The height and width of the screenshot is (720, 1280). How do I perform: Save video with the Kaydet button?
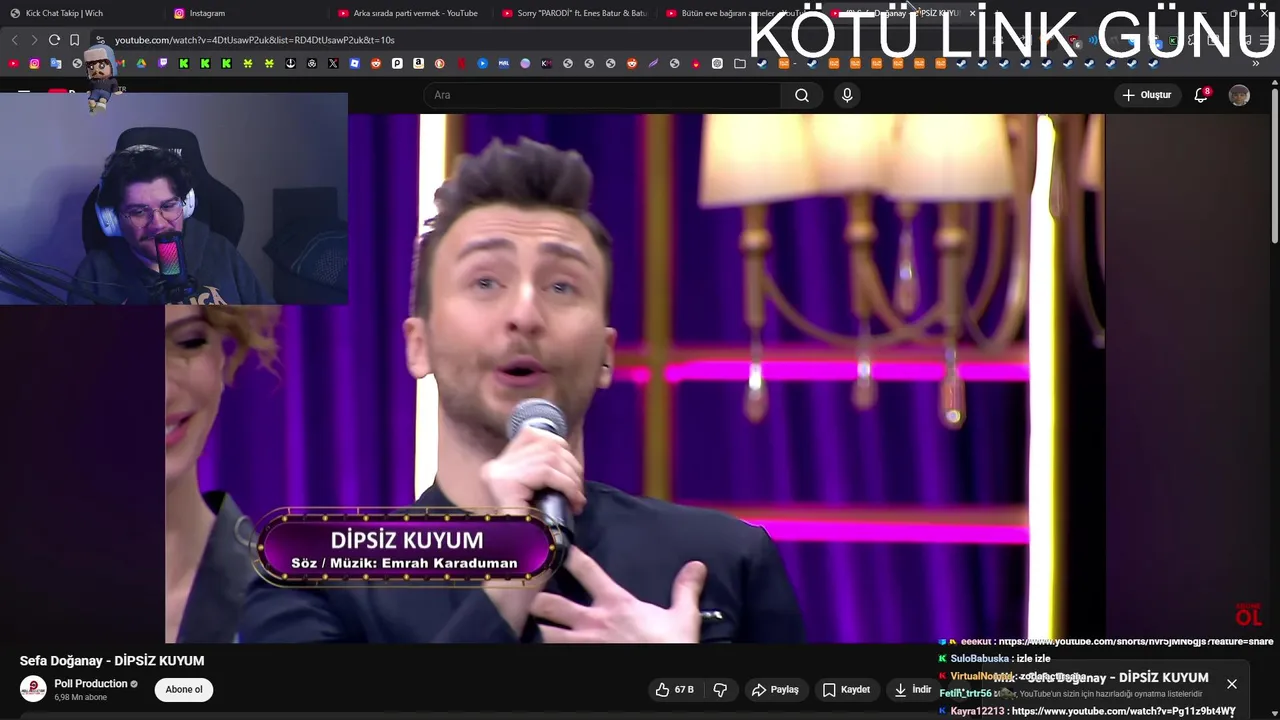846,690
